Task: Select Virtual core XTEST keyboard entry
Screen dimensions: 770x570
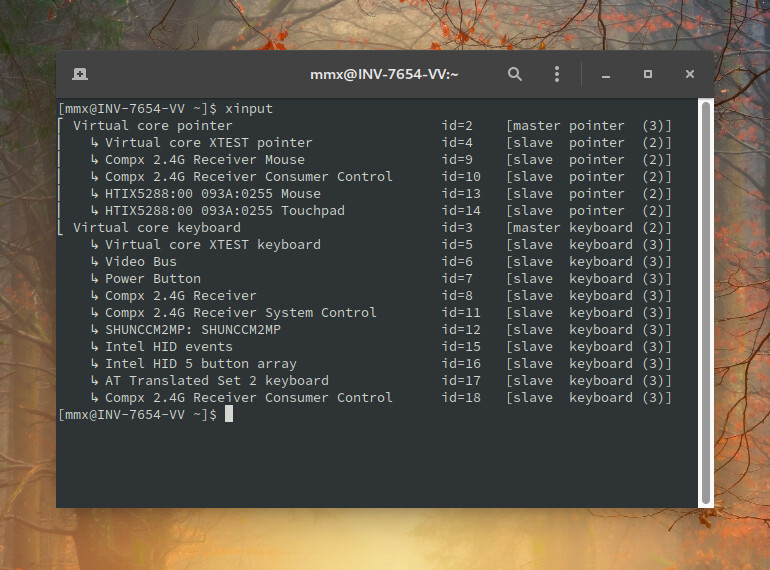Action: tap(213, 244)
